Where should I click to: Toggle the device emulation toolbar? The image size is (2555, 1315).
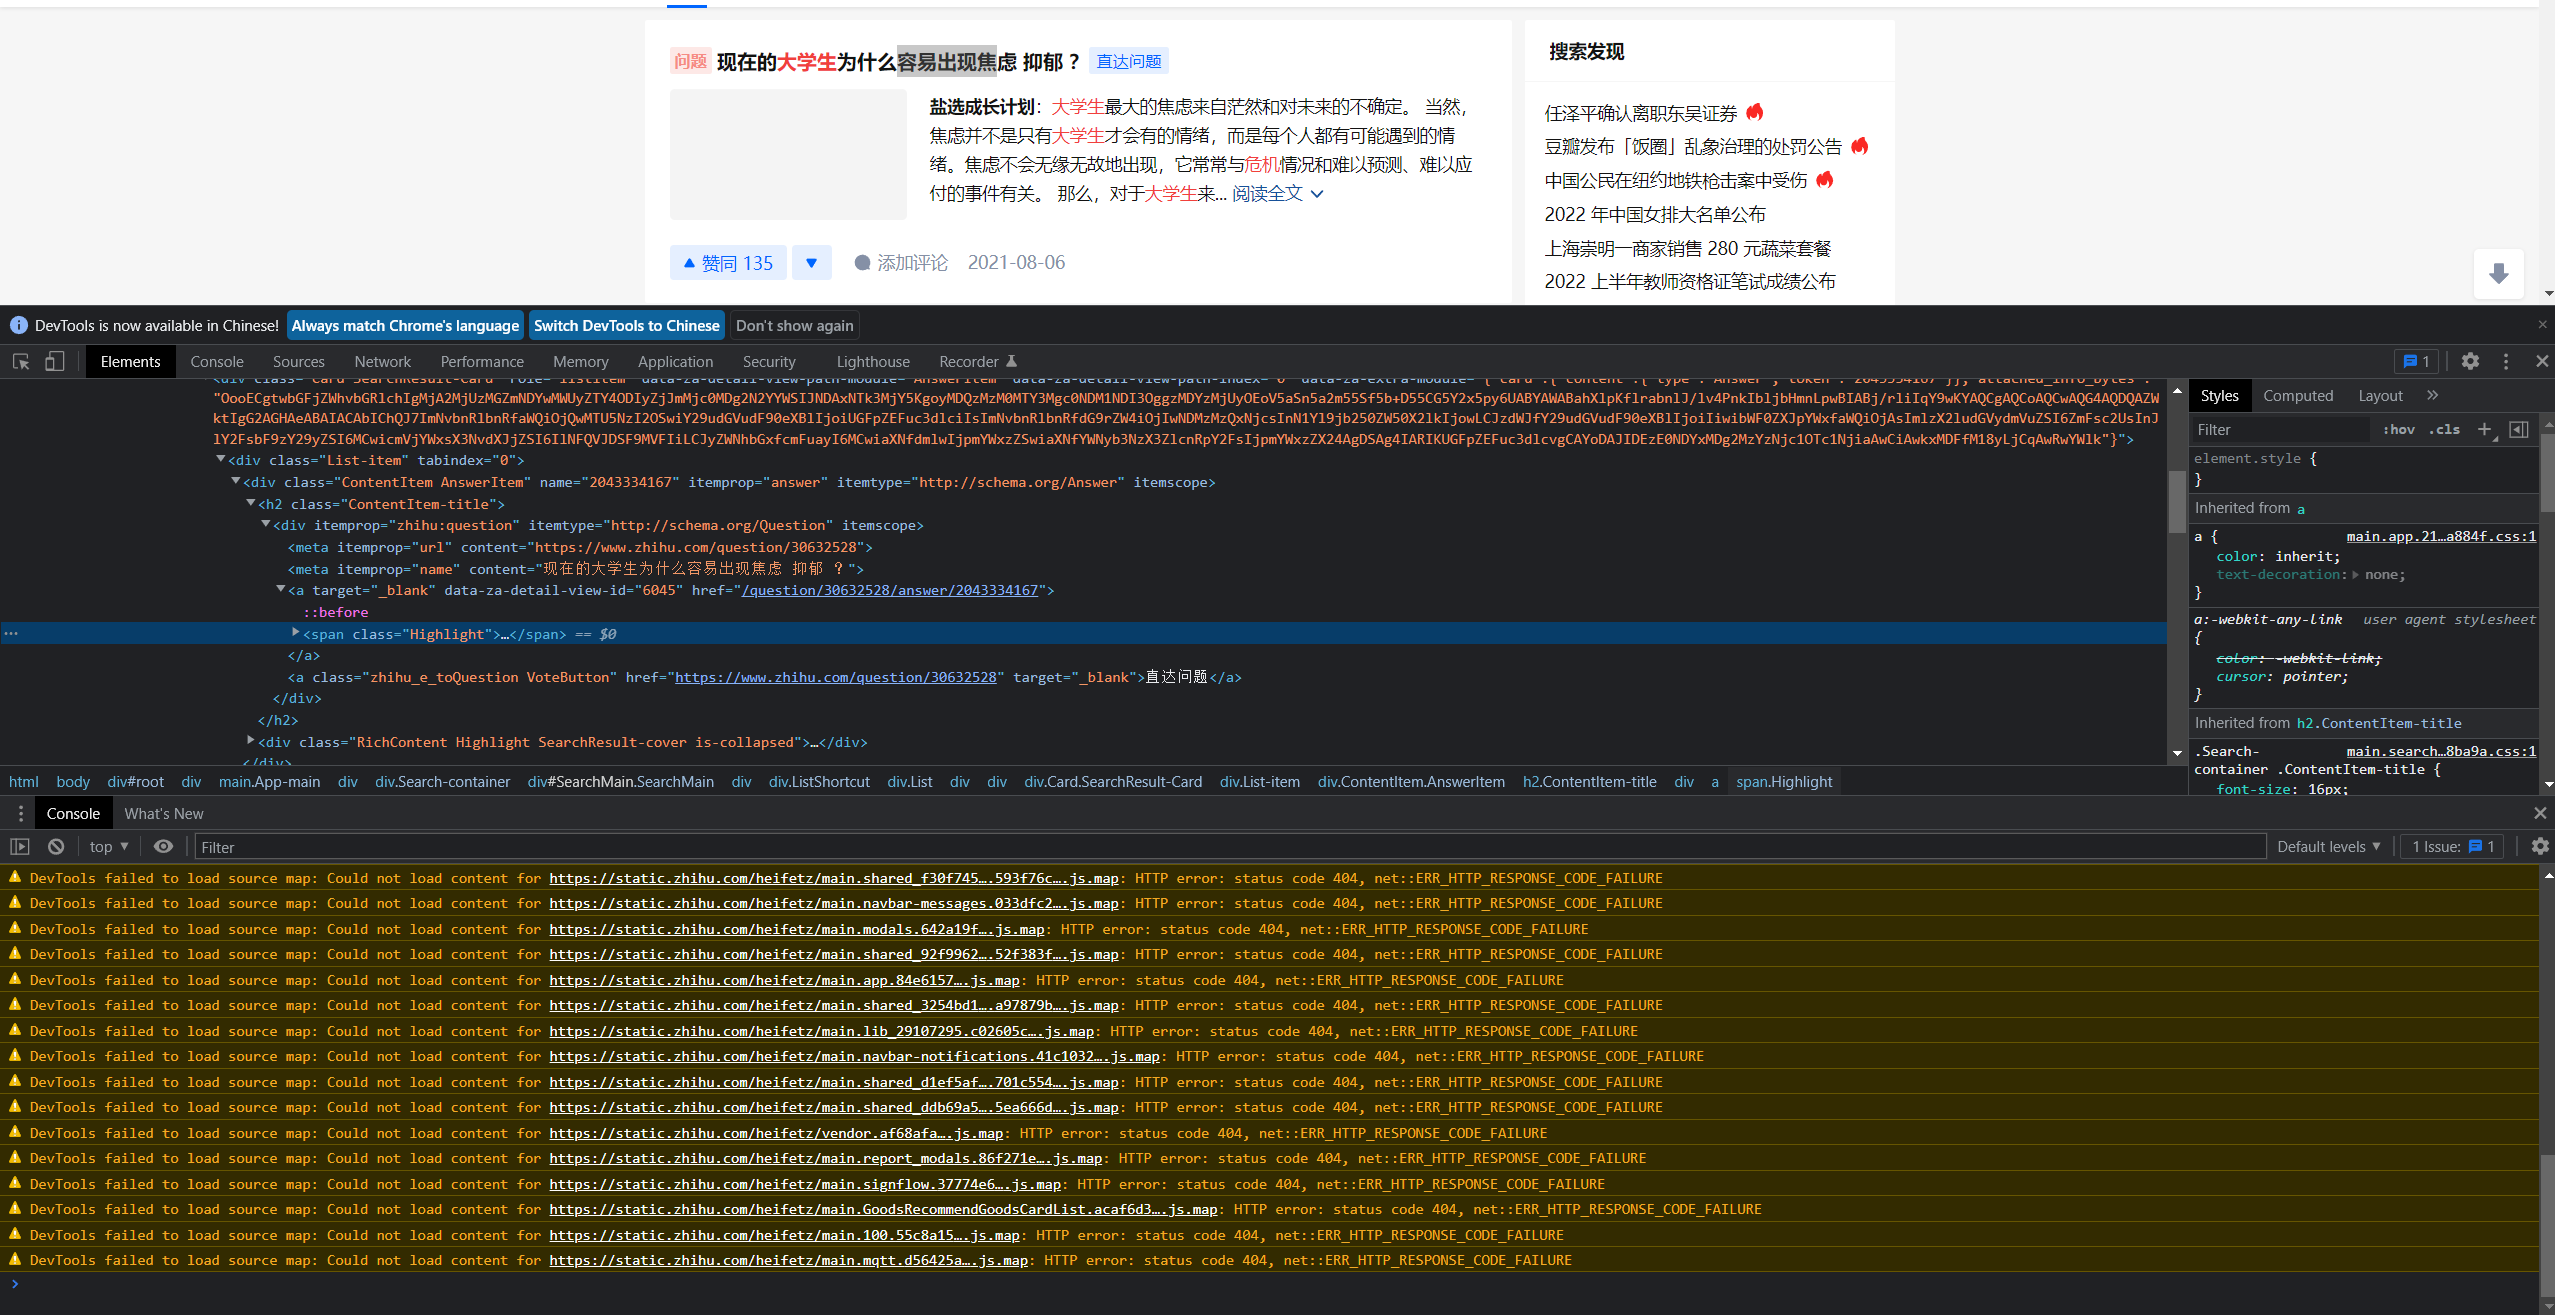[x=55, y=361]
